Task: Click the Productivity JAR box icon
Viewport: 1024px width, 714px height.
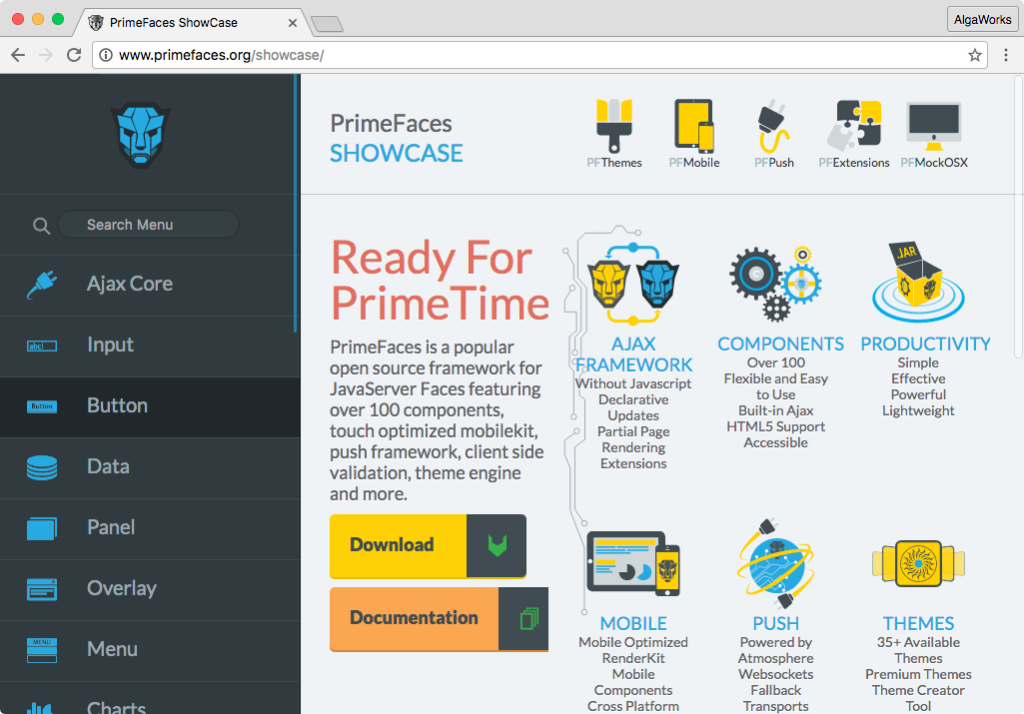Action: 918,282
